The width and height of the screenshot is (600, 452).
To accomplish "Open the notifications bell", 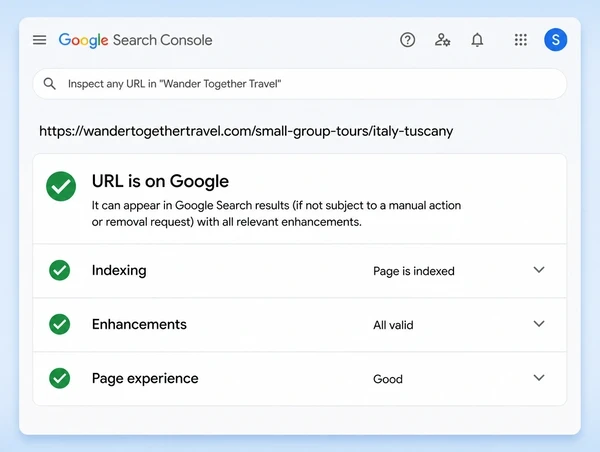I will coord(477,40).
